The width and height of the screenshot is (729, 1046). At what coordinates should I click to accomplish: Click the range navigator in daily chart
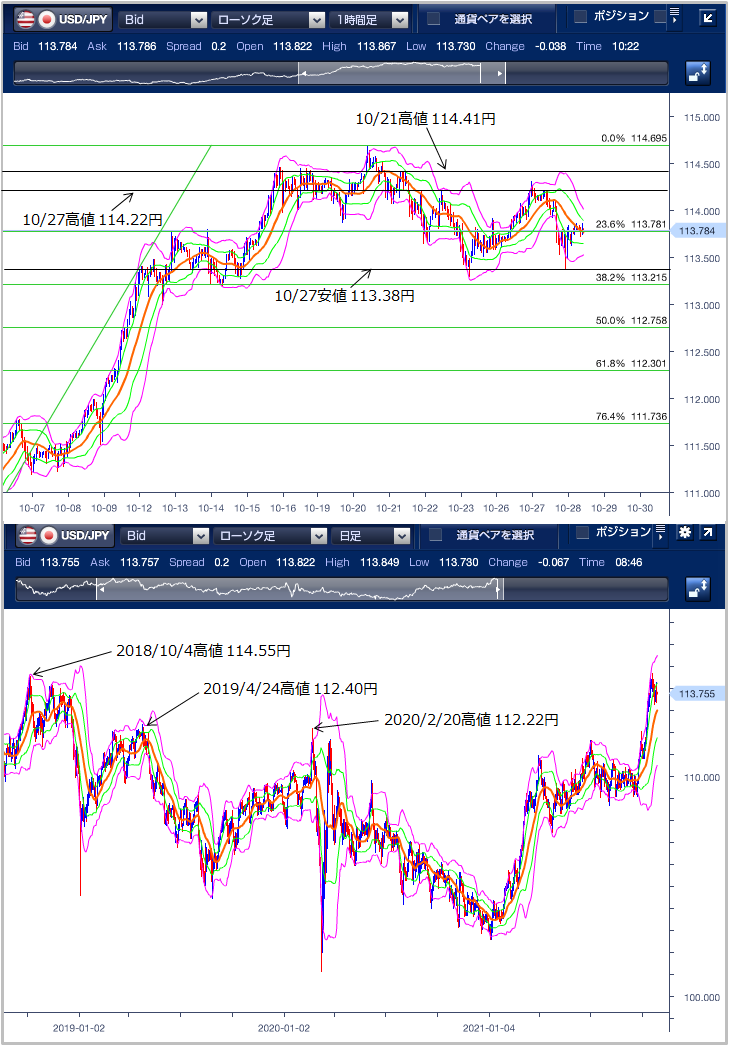341,589
